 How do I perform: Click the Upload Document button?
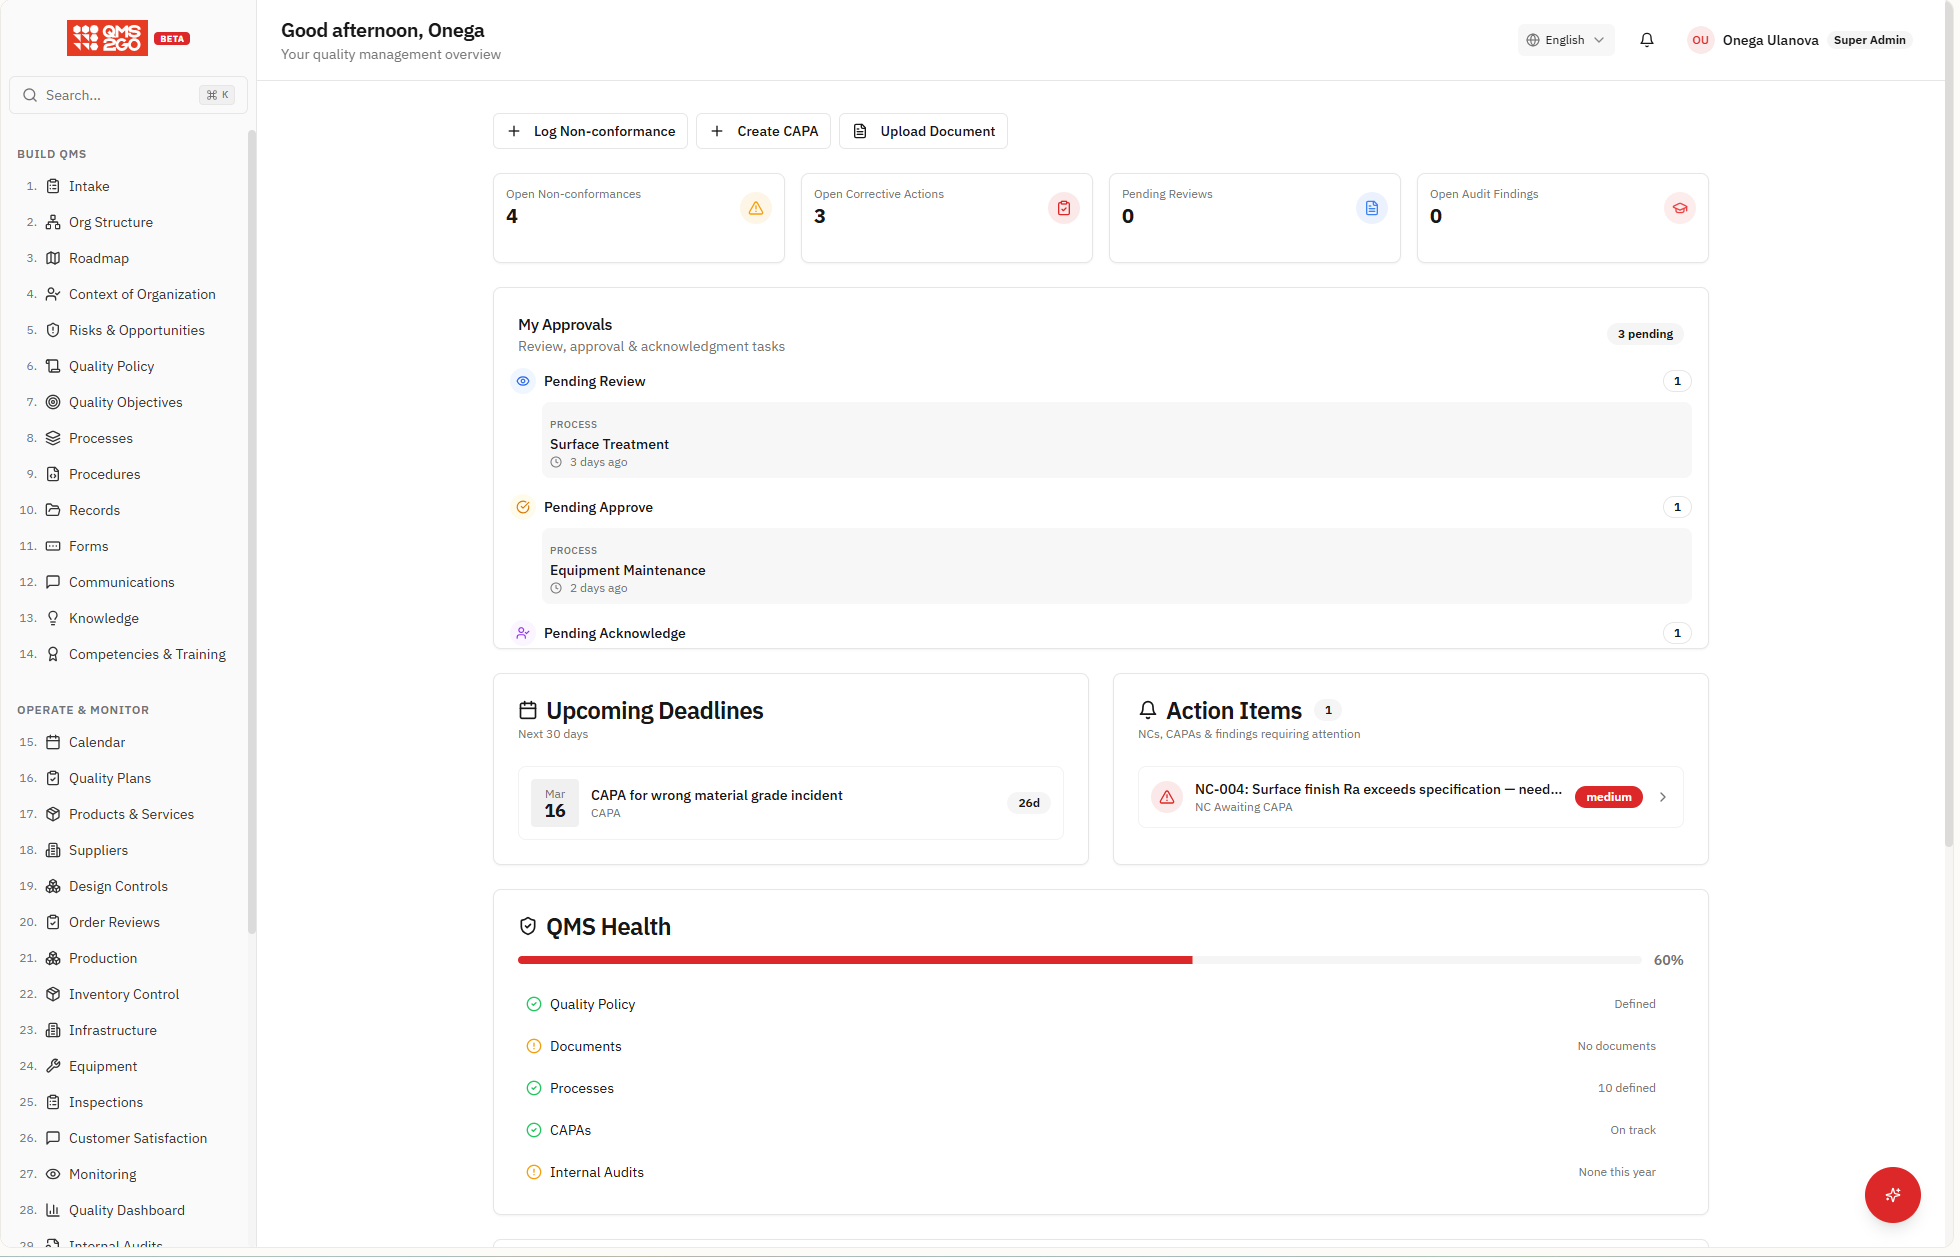click(x=923, y=131)
